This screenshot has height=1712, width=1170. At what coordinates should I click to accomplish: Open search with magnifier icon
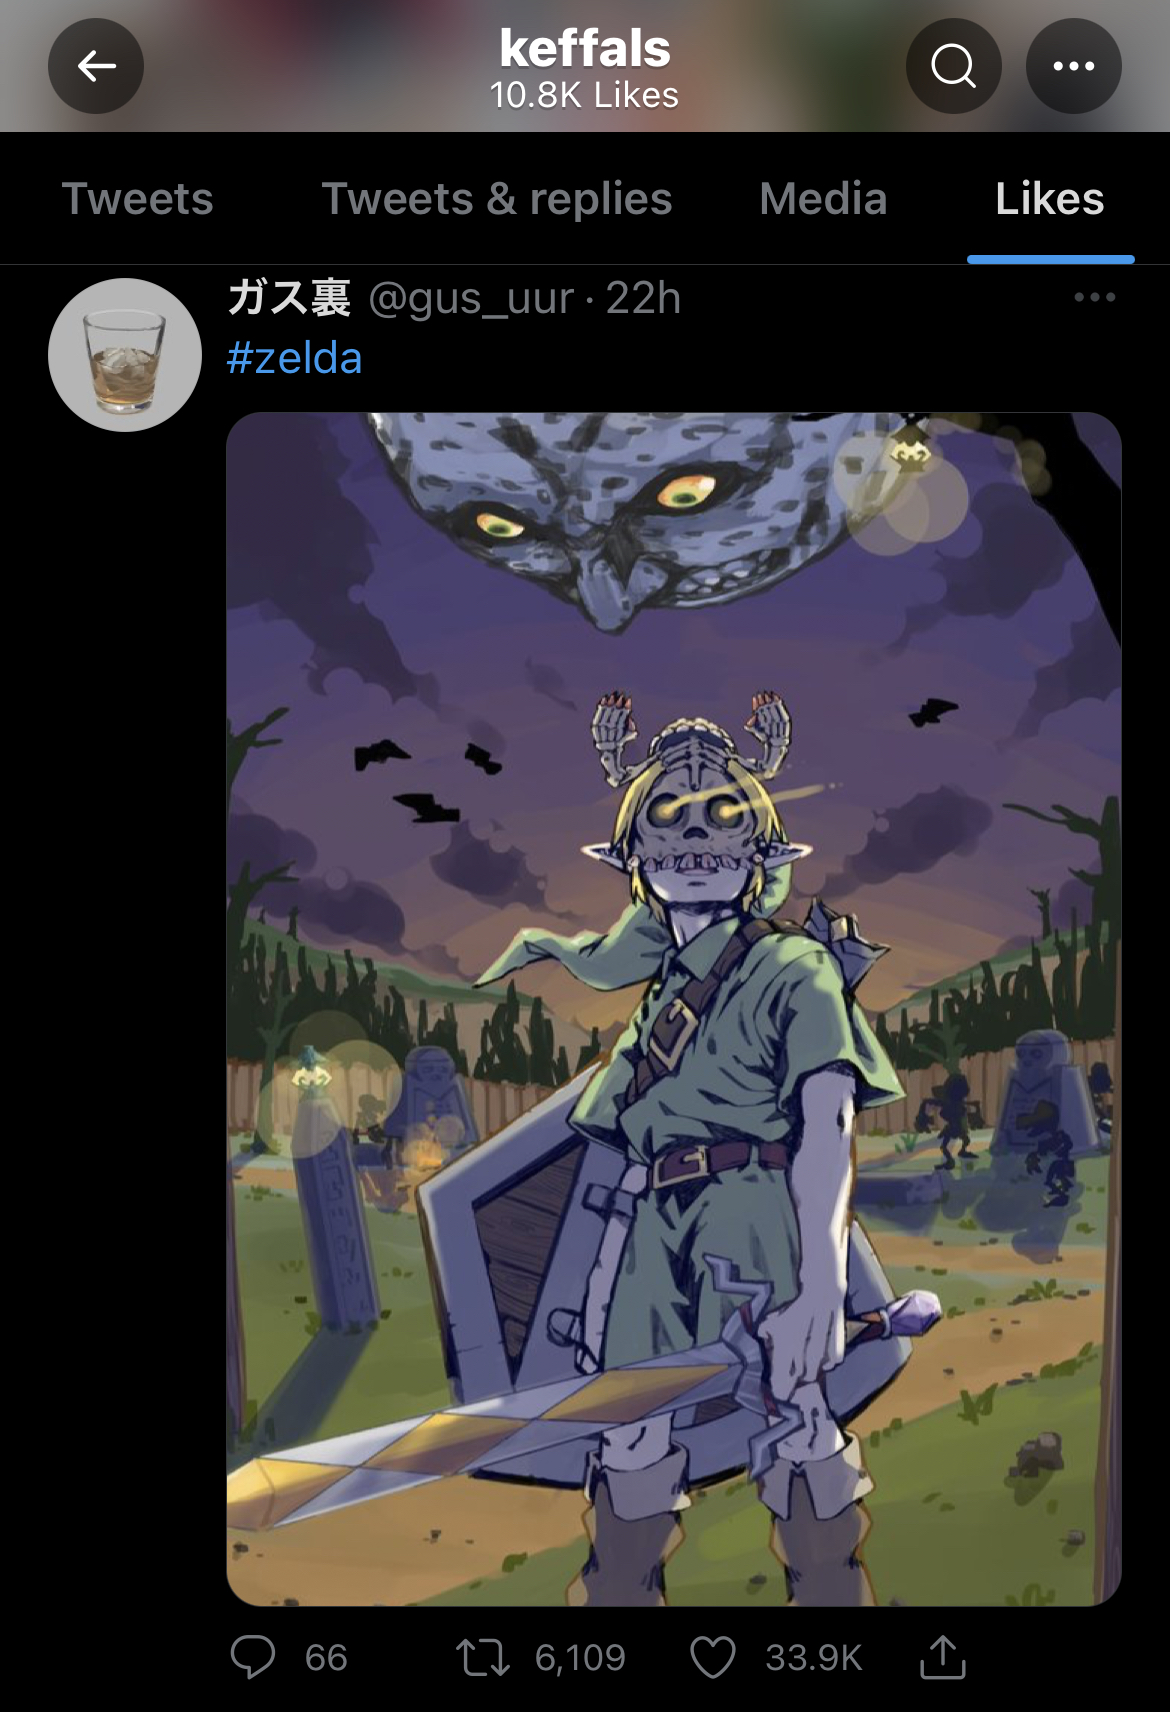pos(953,66)
